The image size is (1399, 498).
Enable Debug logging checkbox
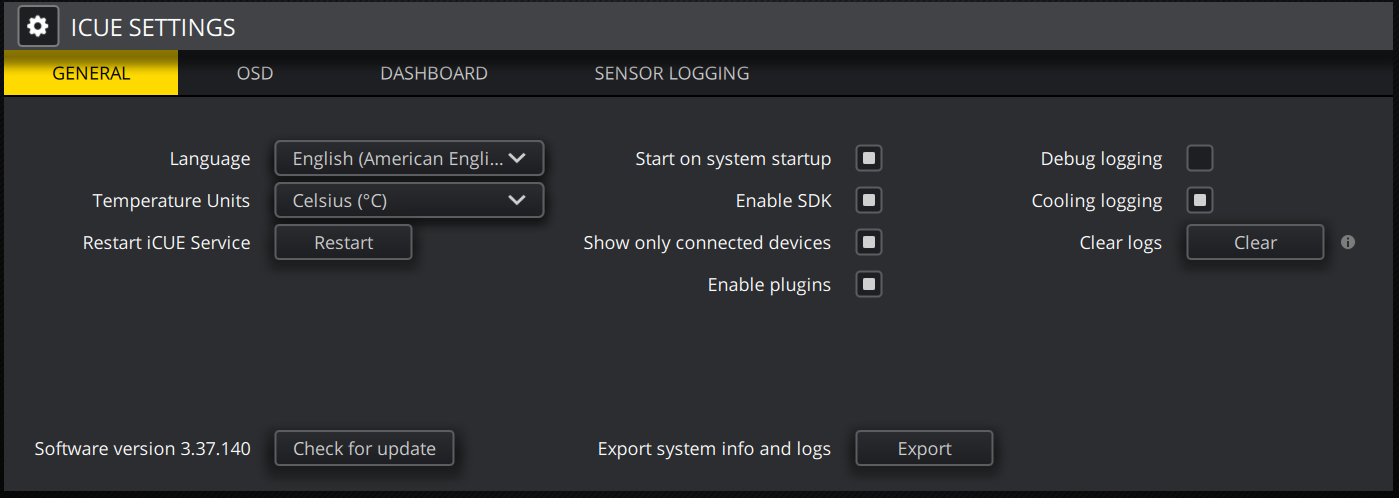[1200, 158]
